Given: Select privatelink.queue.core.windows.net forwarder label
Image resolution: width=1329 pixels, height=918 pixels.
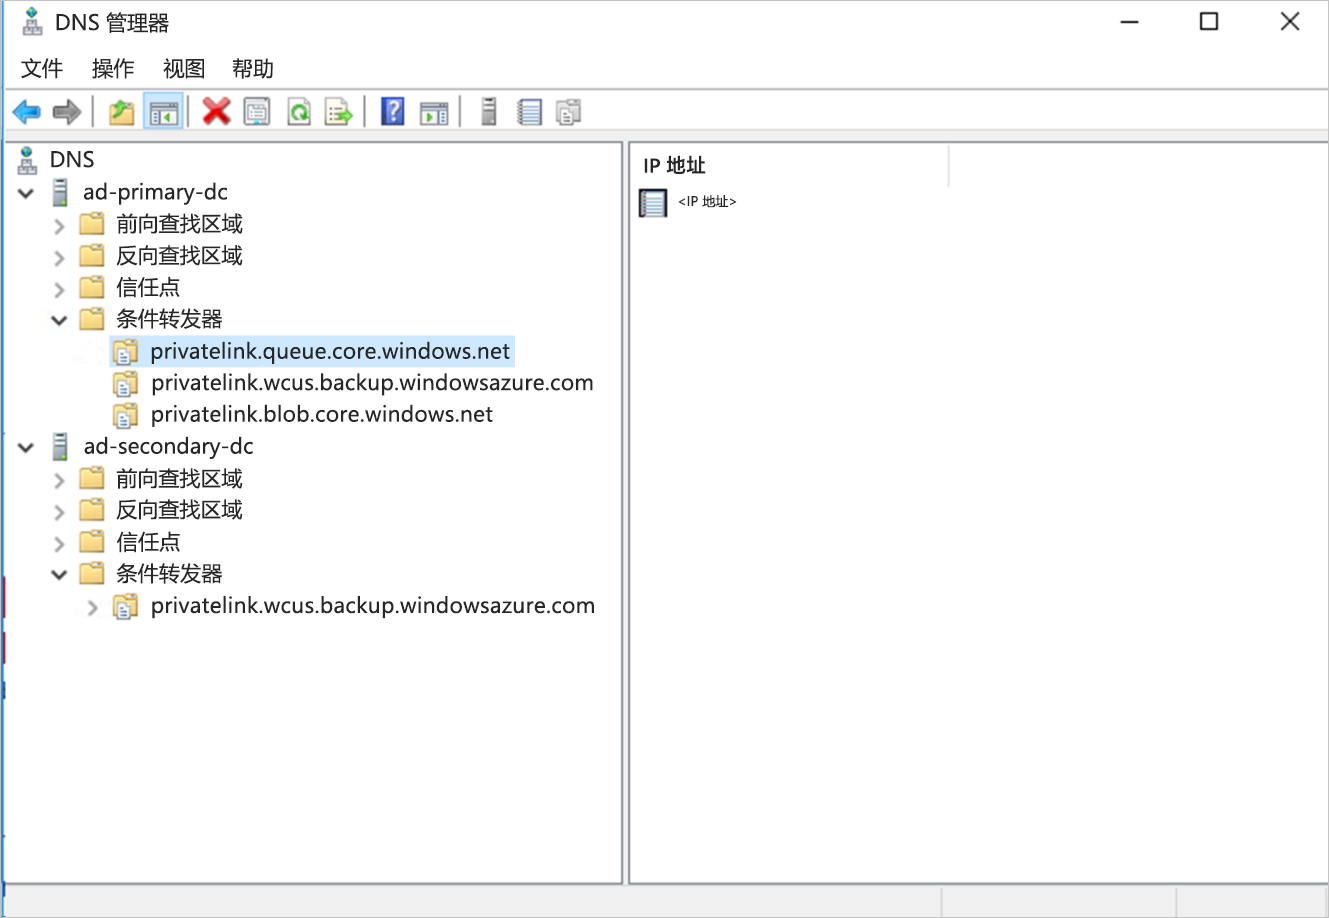Looking at the screenshot, I should coord(330,352).
